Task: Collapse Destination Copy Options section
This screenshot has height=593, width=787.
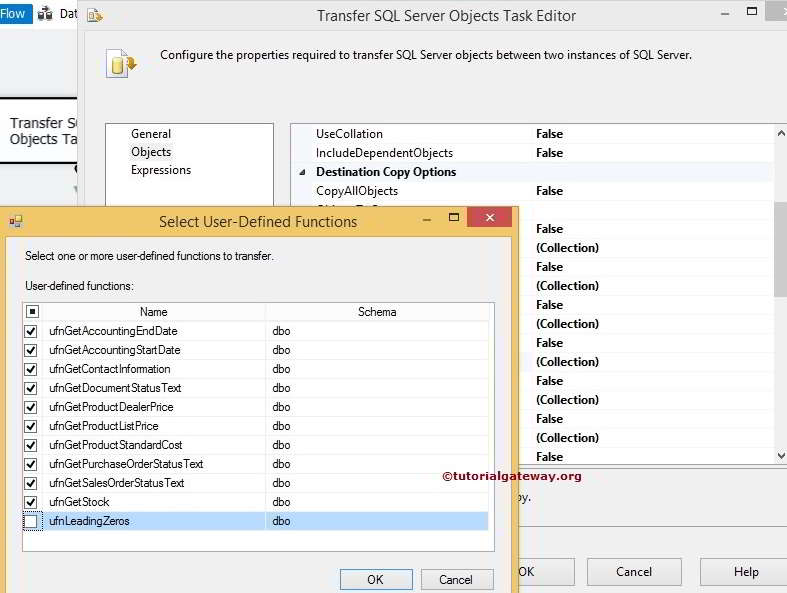Action: [x=302, y=172]
